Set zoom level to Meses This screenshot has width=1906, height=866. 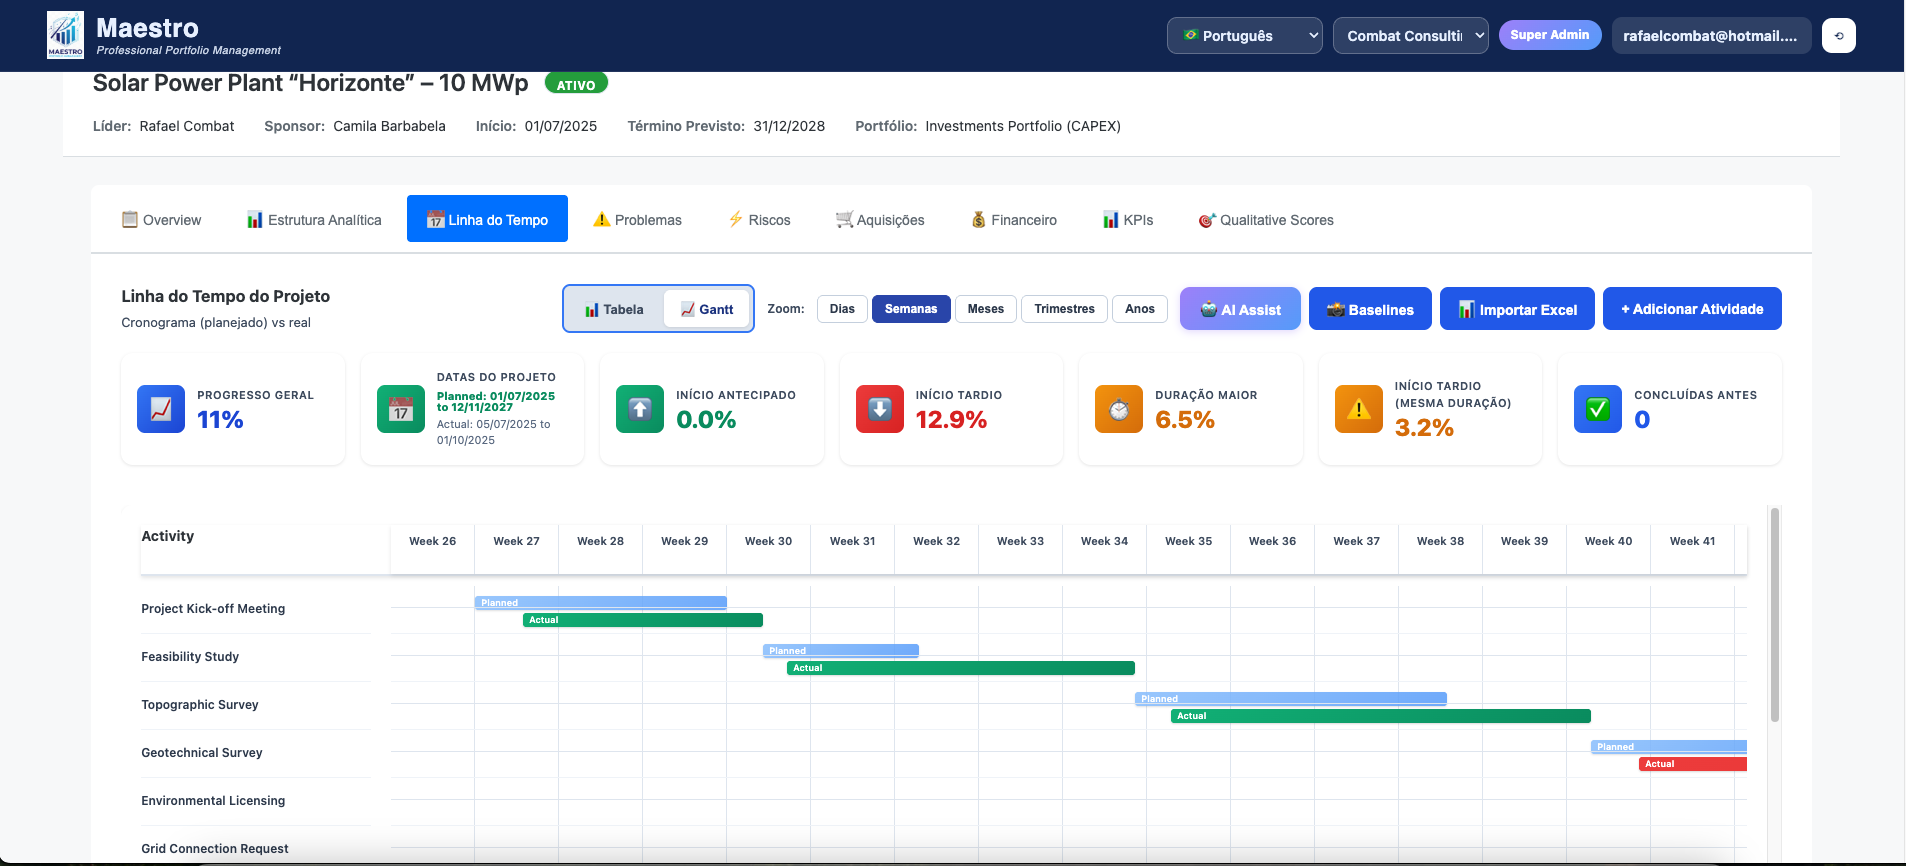(985, 309)
